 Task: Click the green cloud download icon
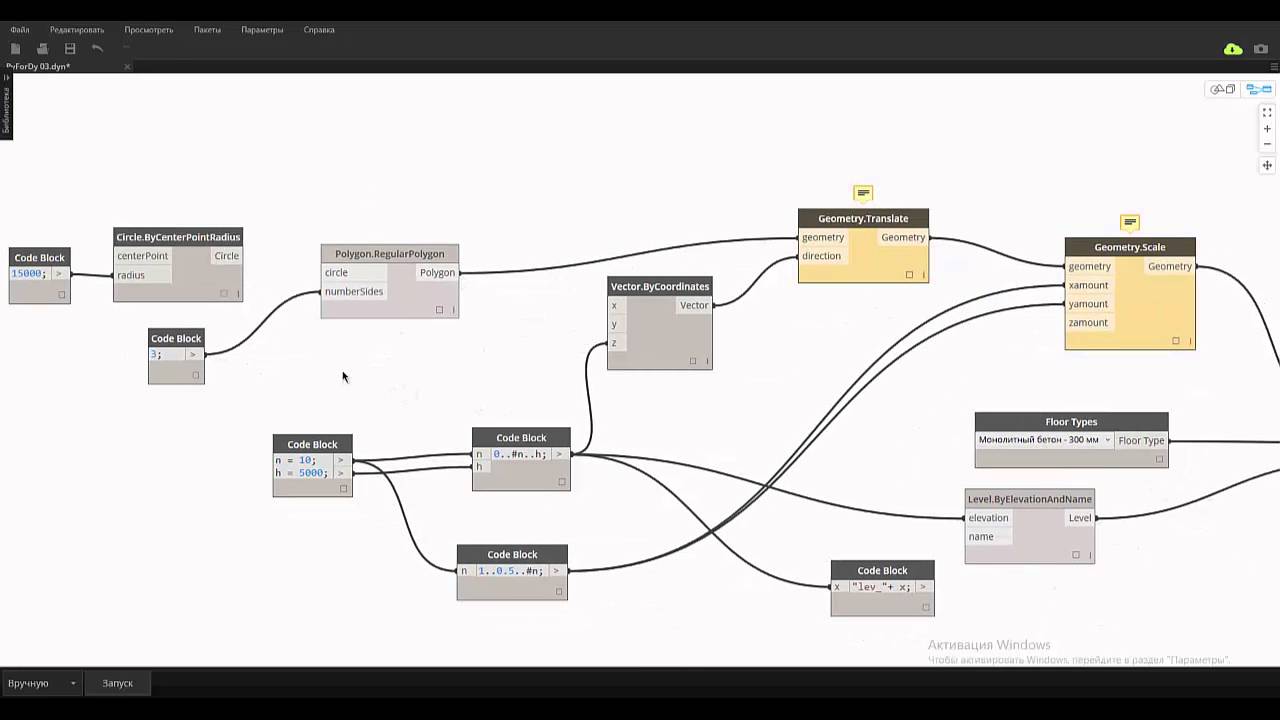(1233, 49)
